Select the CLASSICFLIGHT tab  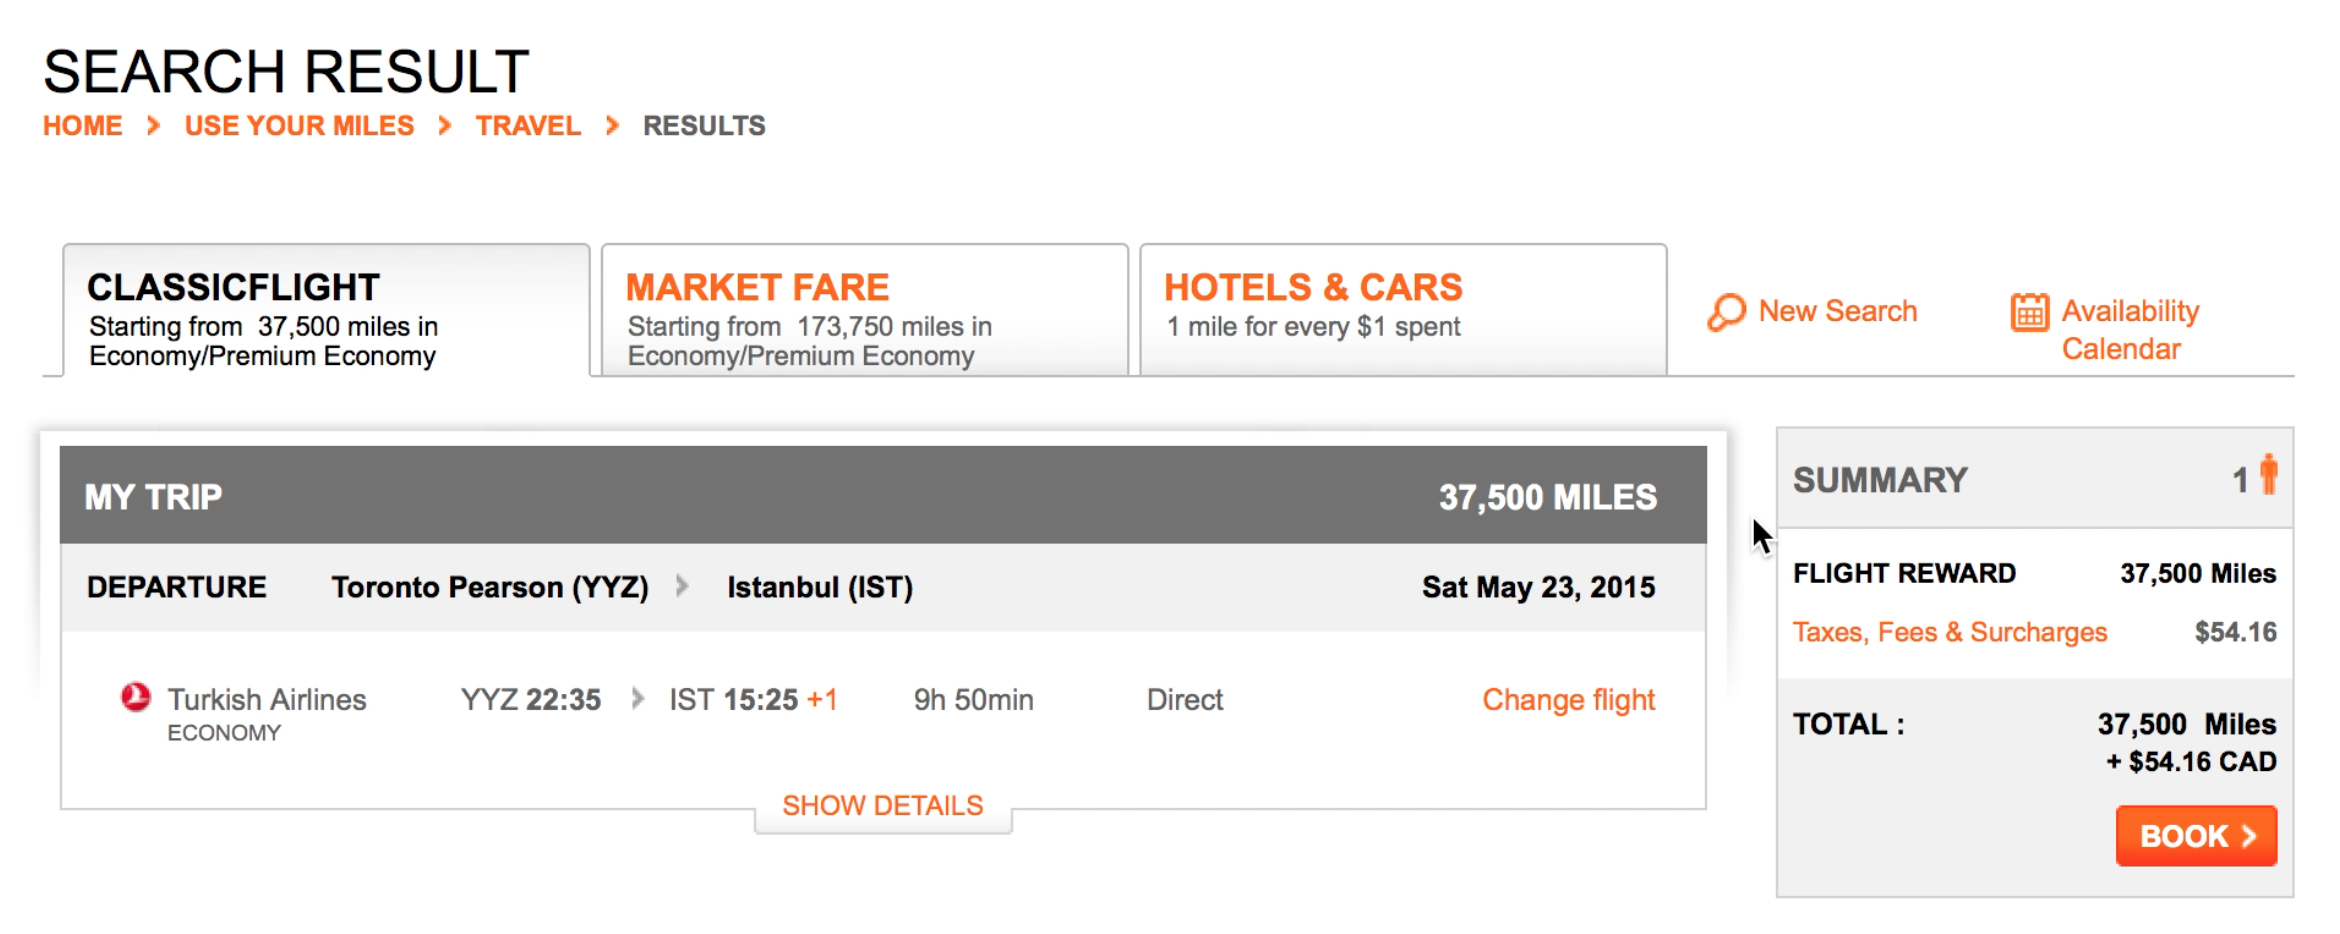(326, 311)
